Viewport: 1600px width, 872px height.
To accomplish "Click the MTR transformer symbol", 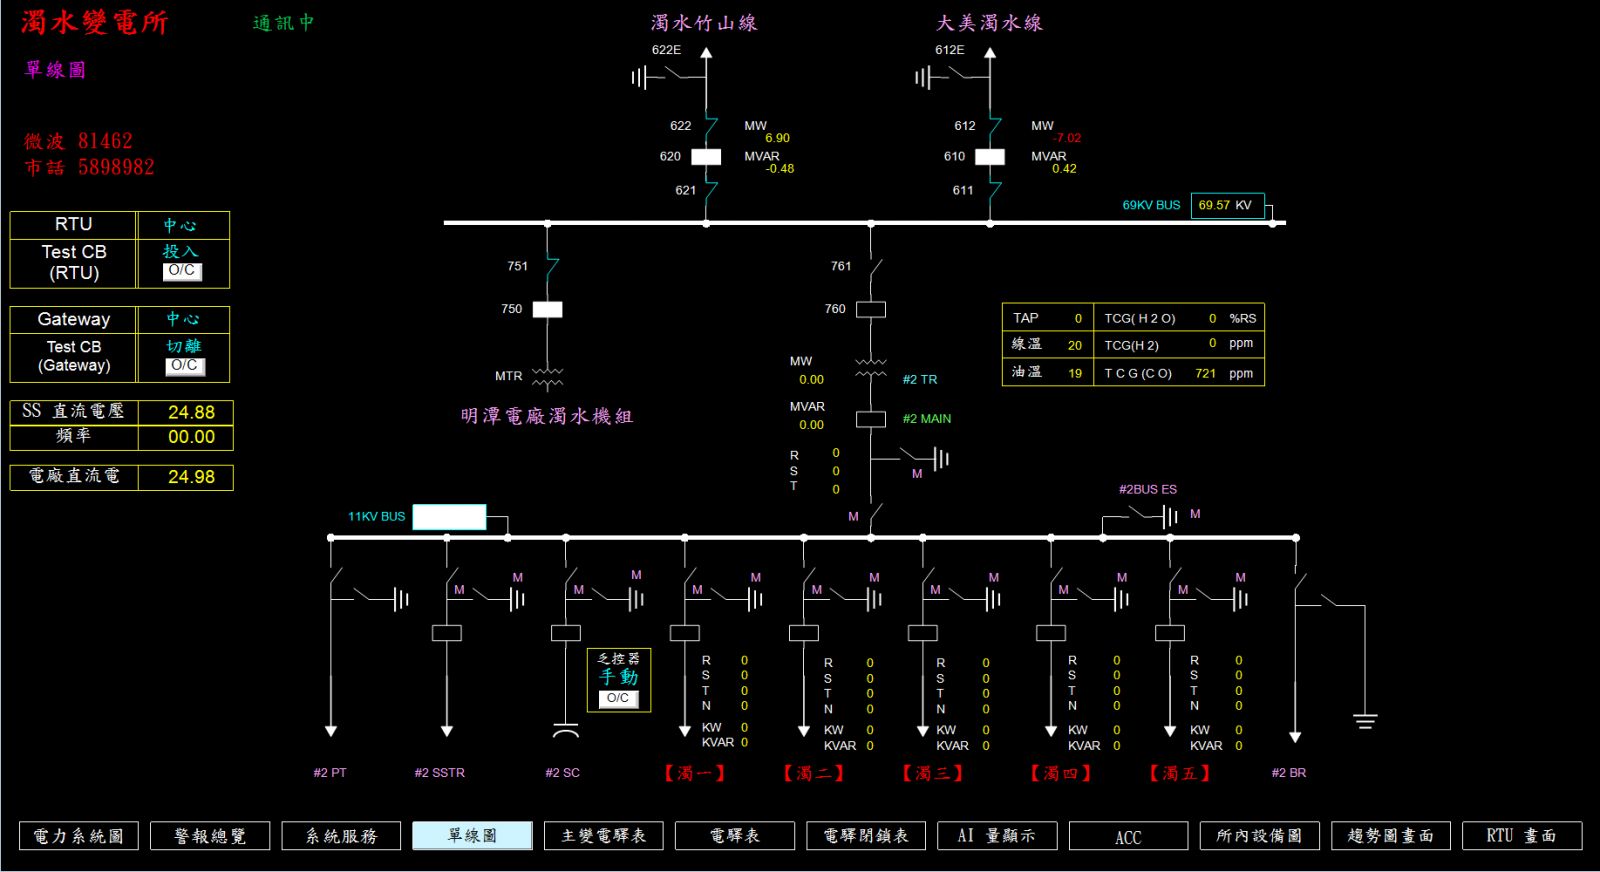I will tap(547, 377).
